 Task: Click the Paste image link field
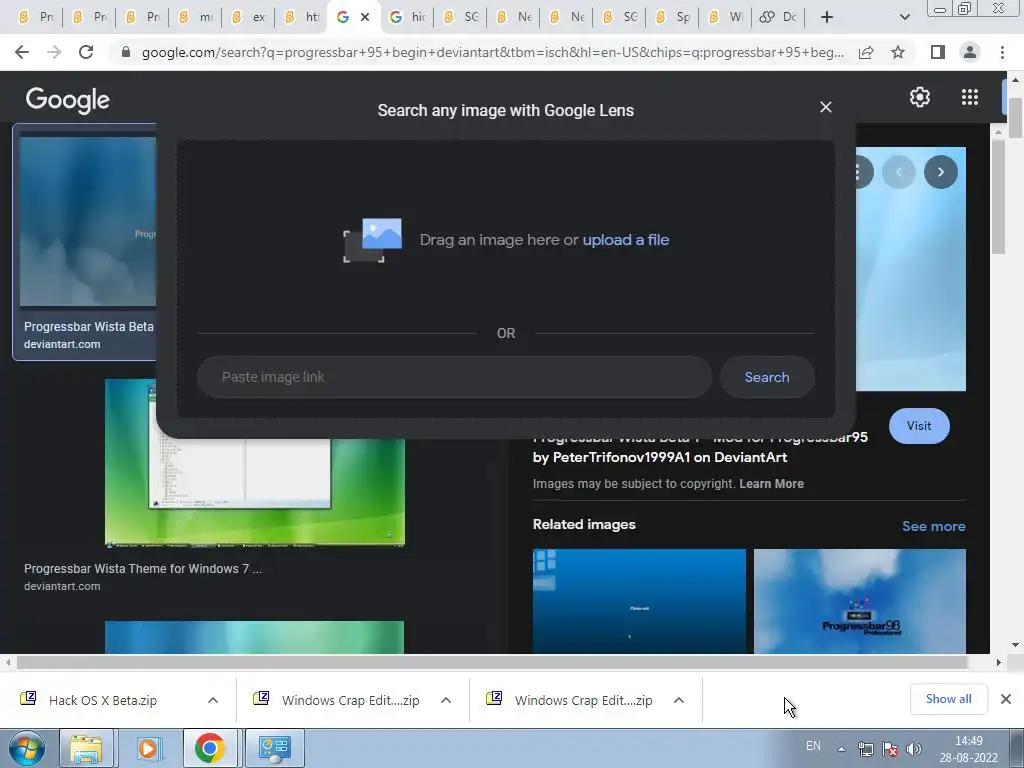[x=454, y=377]
